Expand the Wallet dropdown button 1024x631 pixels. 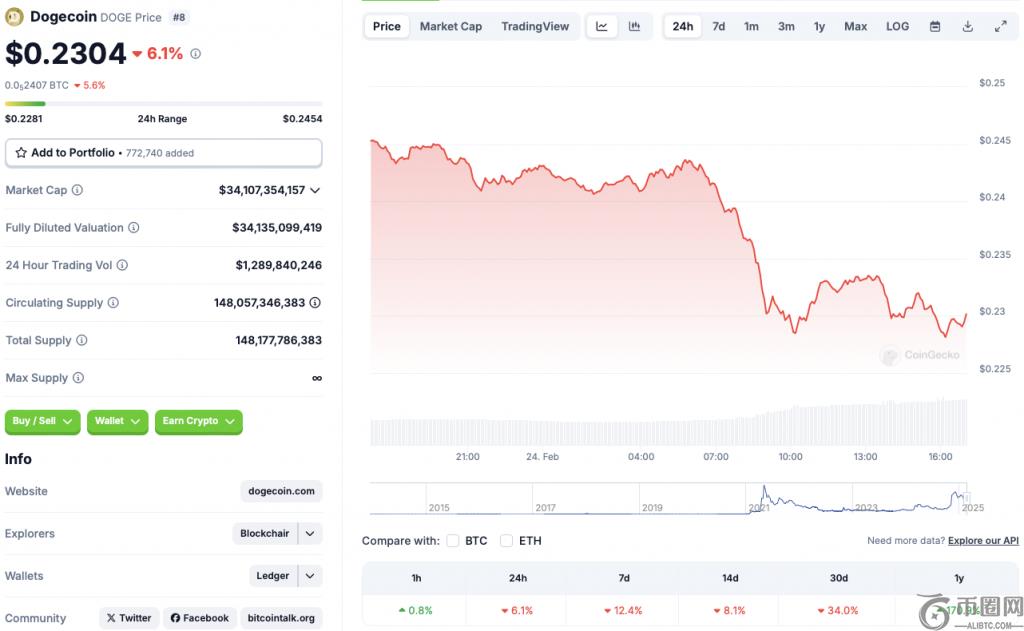pyautogui.click(x=117, y=421)
